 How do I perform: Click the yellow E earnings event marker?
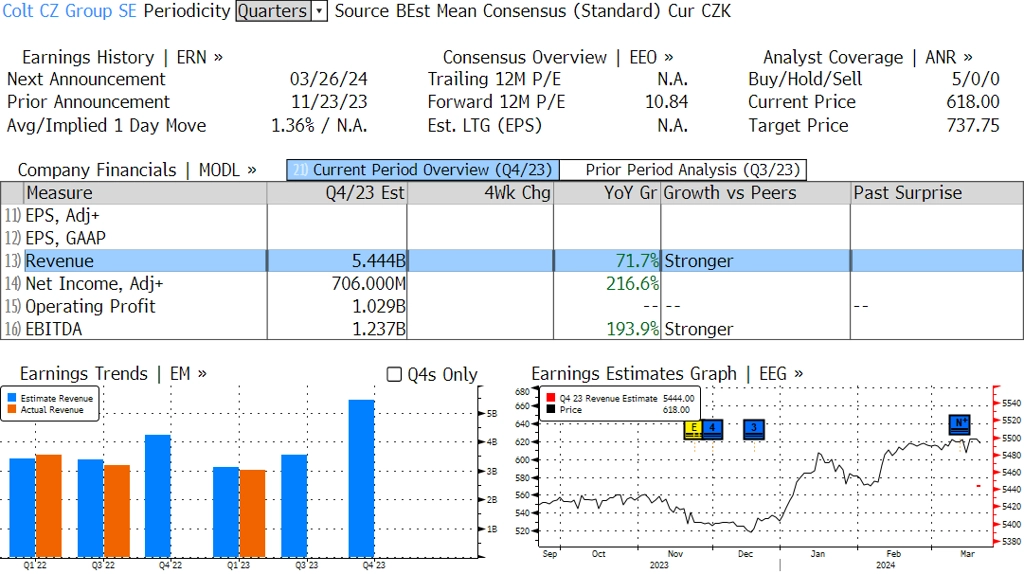694,429
